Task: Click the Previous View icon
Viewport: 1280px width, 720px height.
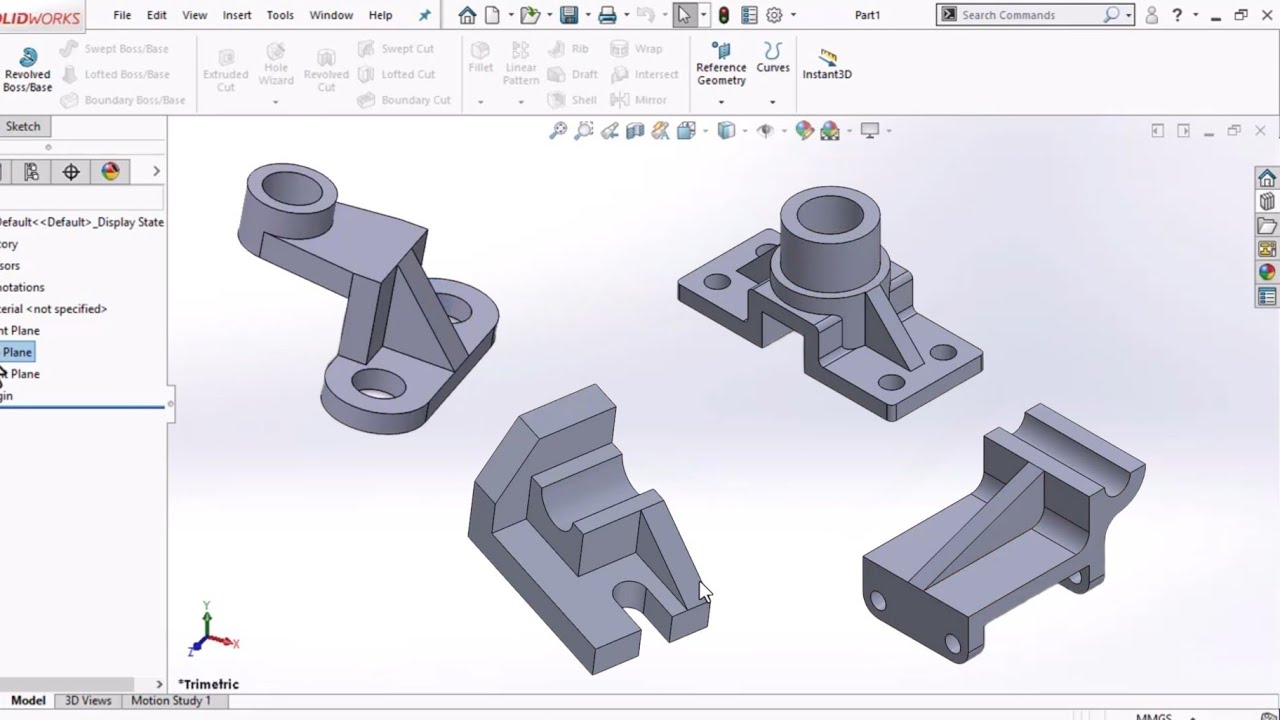Action: [610, 130]
